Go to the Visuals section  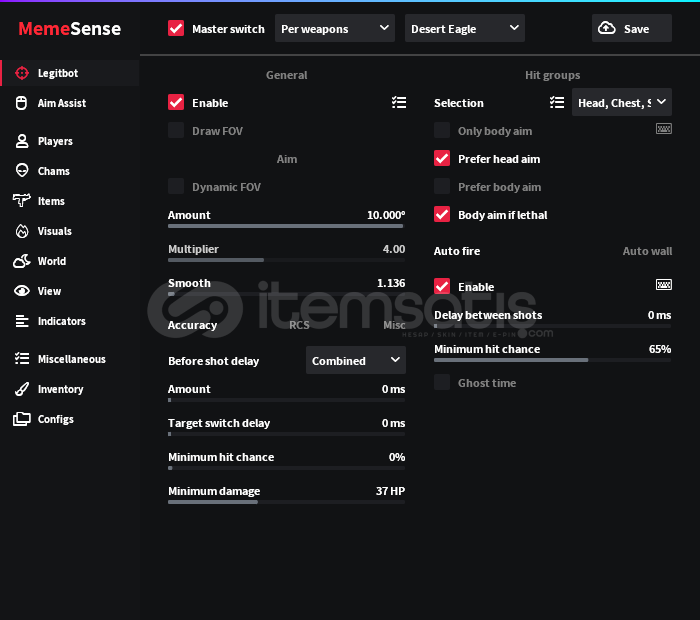point(70,231)
